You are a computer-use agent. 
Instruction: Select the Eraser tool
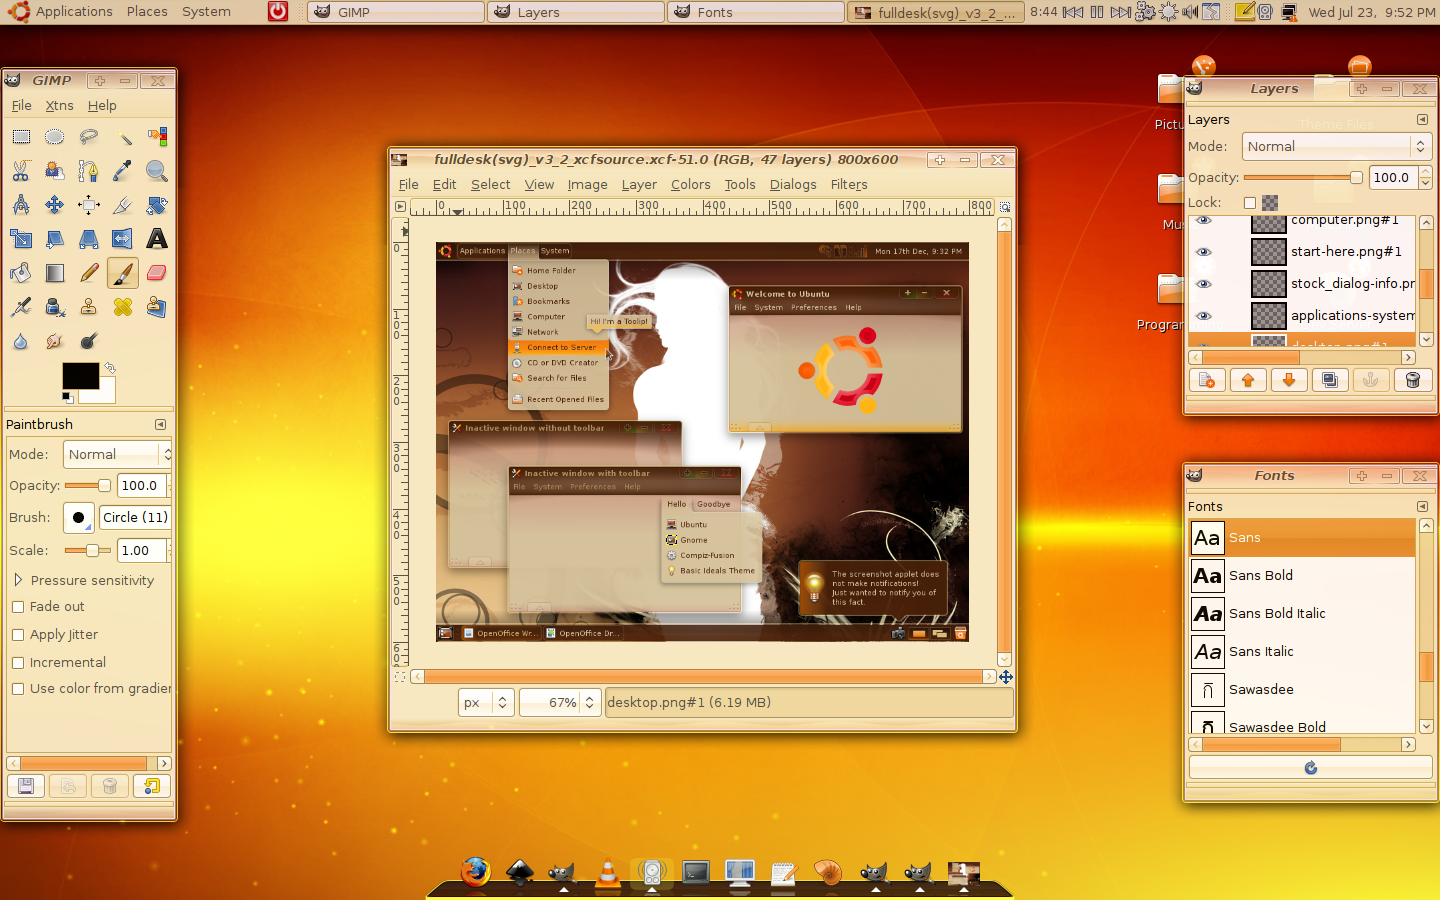coord(157,273)
